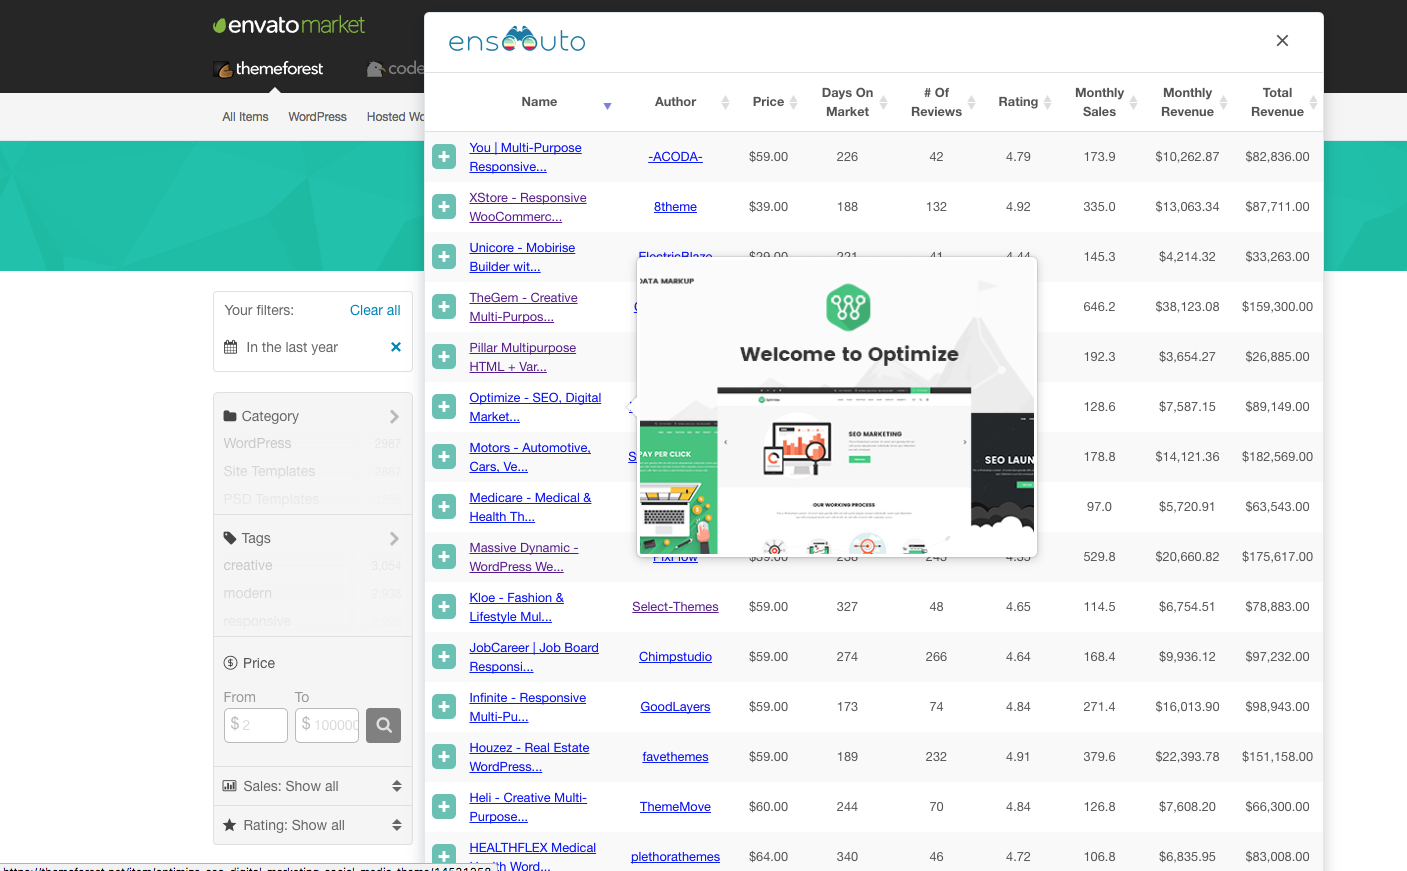Expand the Medicare Medical row plus icon
Image resolution: width=1407 pixels, height=871 pixels.
pyautogui.click(x=444, y=507)
